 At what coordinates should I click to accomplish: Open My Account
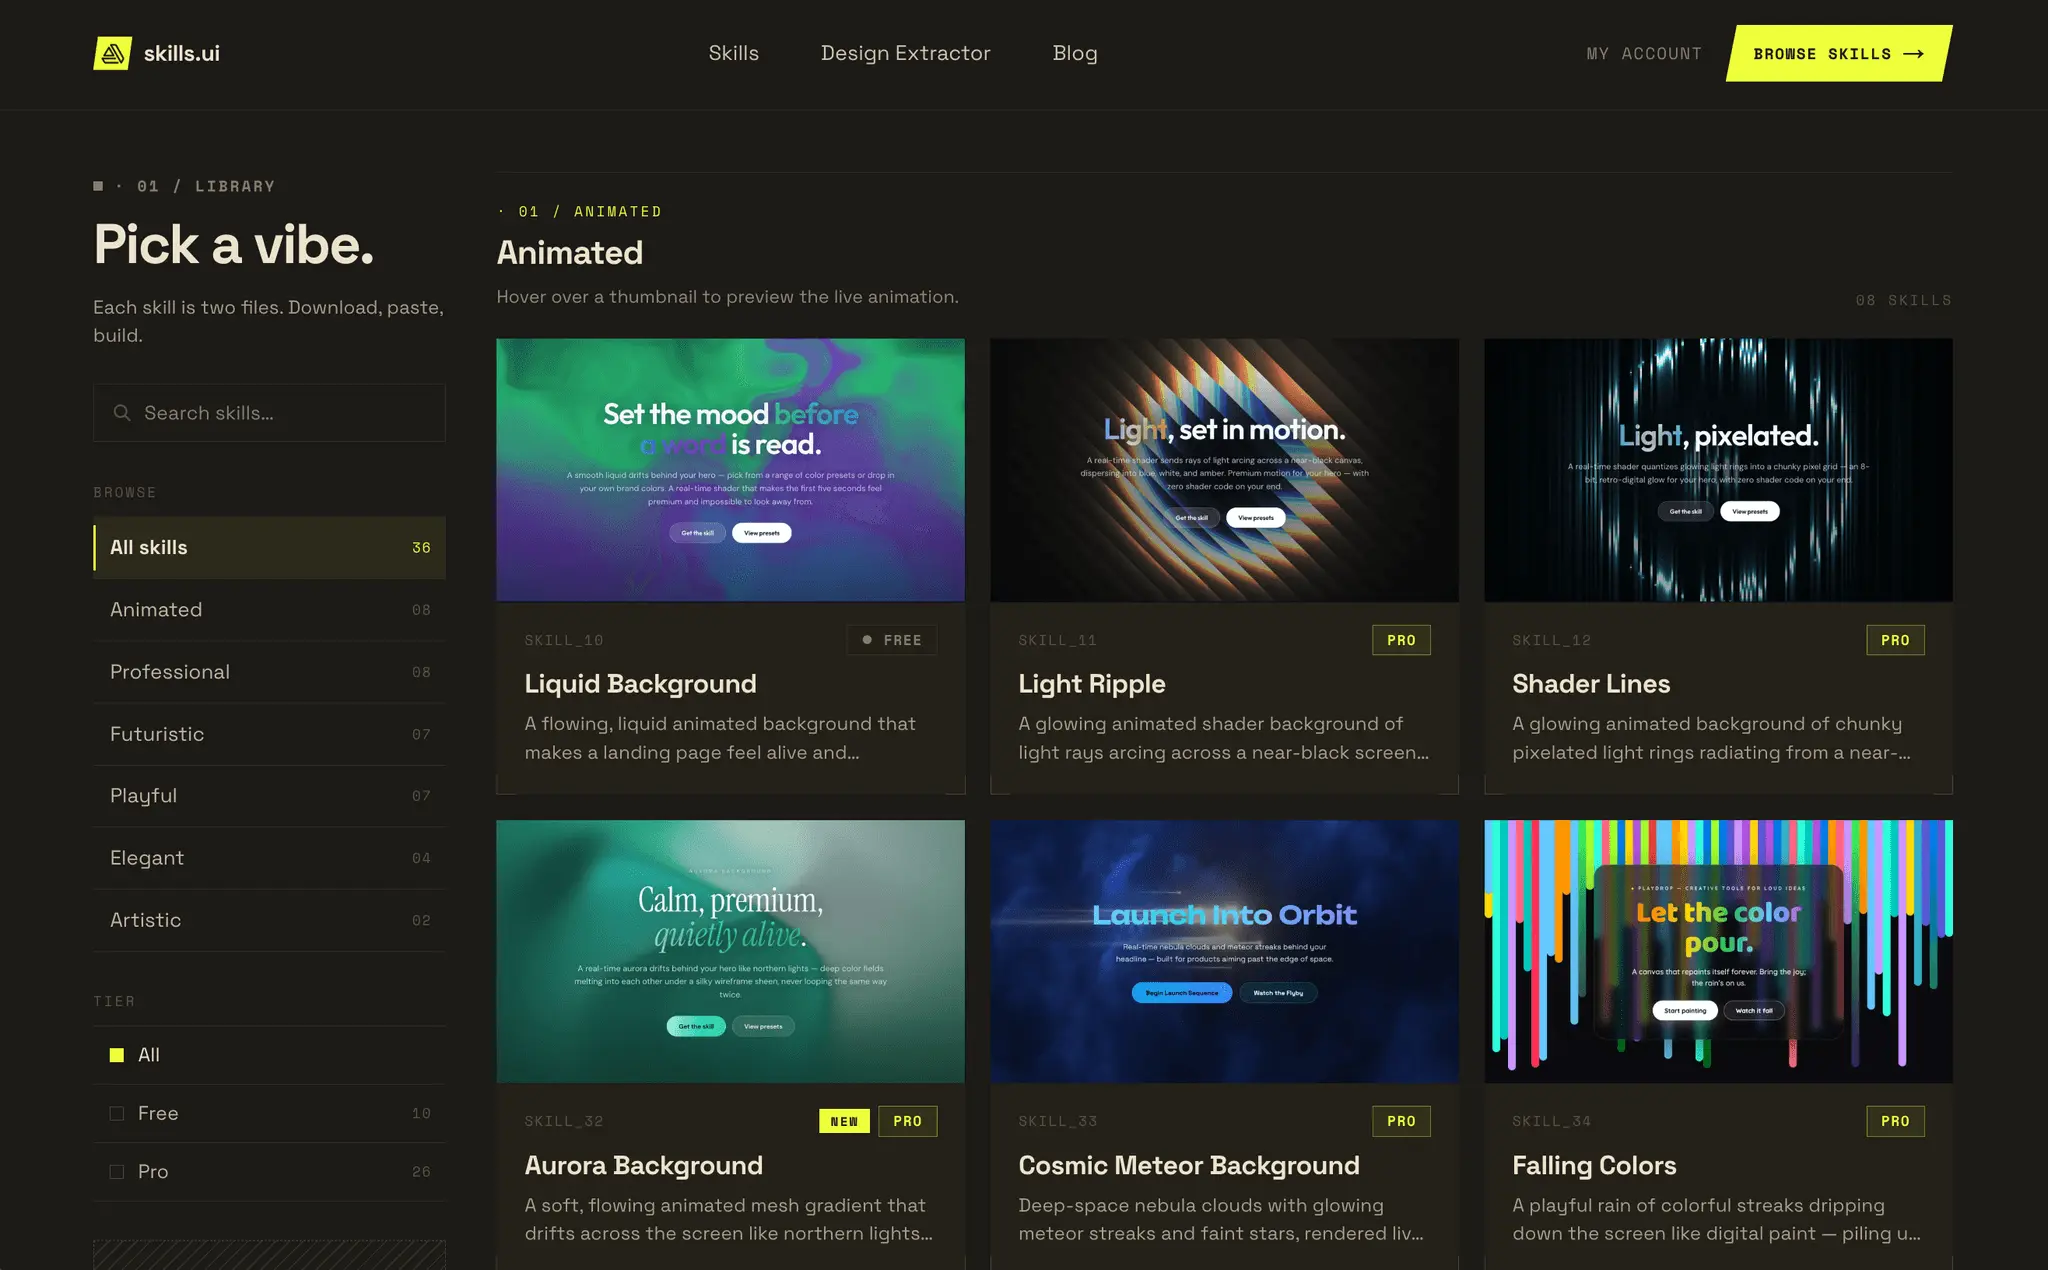pos(1644,54)
